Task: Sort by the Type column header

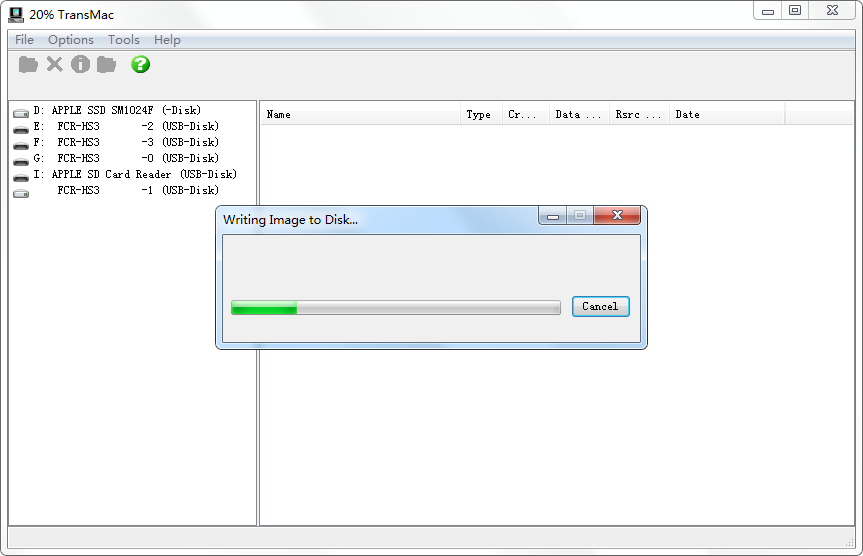Action: (x=481, y=115)
